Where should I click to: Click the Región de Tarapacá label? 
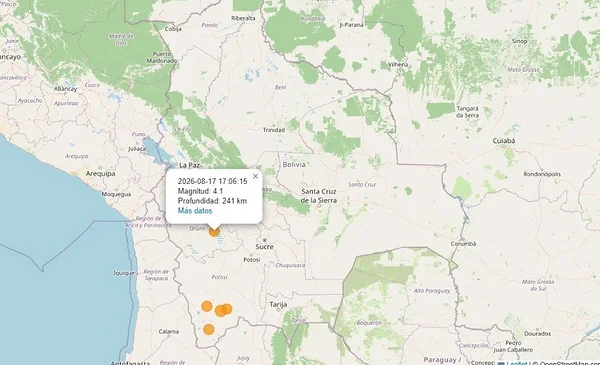(156, 275)
